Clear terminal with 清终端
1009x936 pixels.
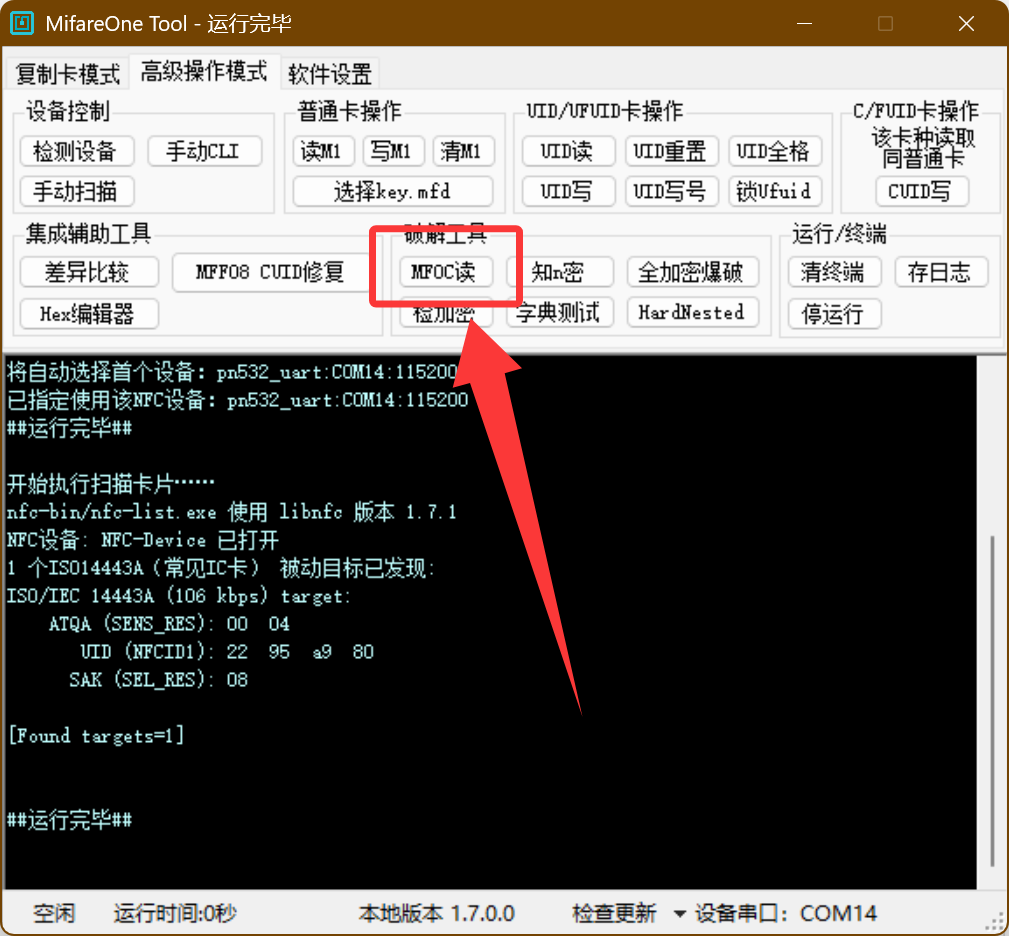tap(833, 272)
